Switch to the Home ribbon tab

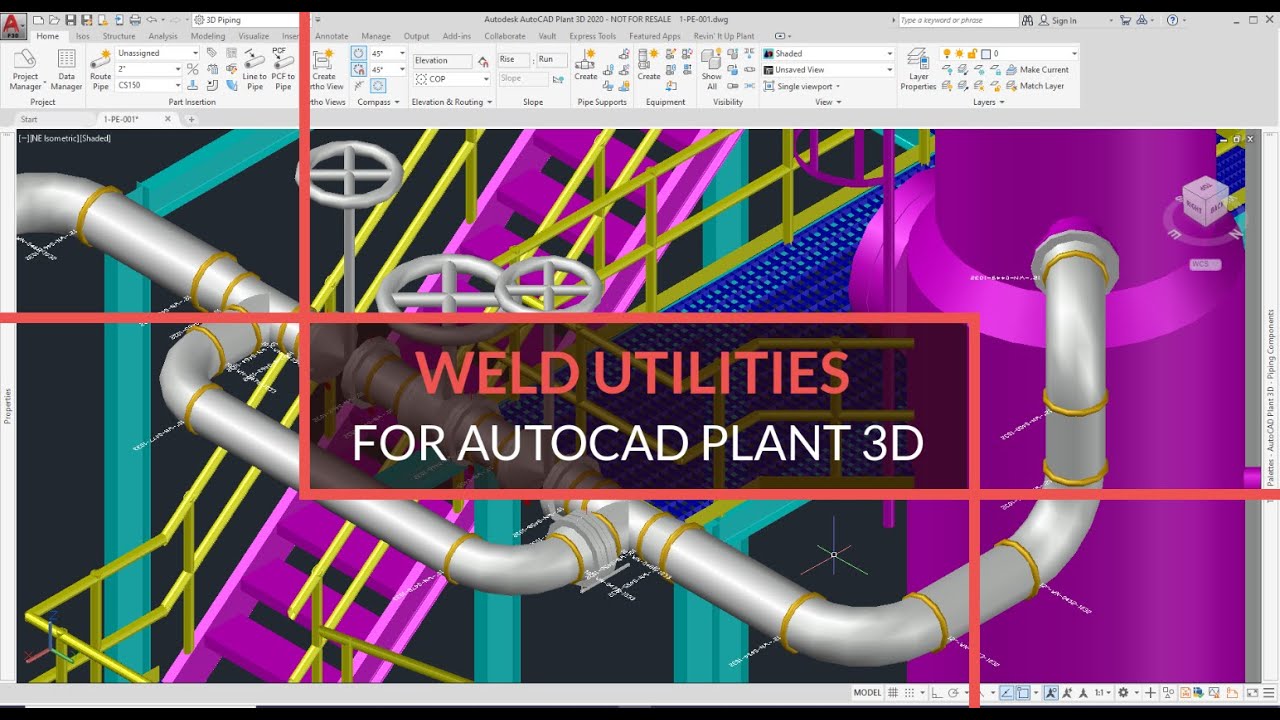(48, 36)
